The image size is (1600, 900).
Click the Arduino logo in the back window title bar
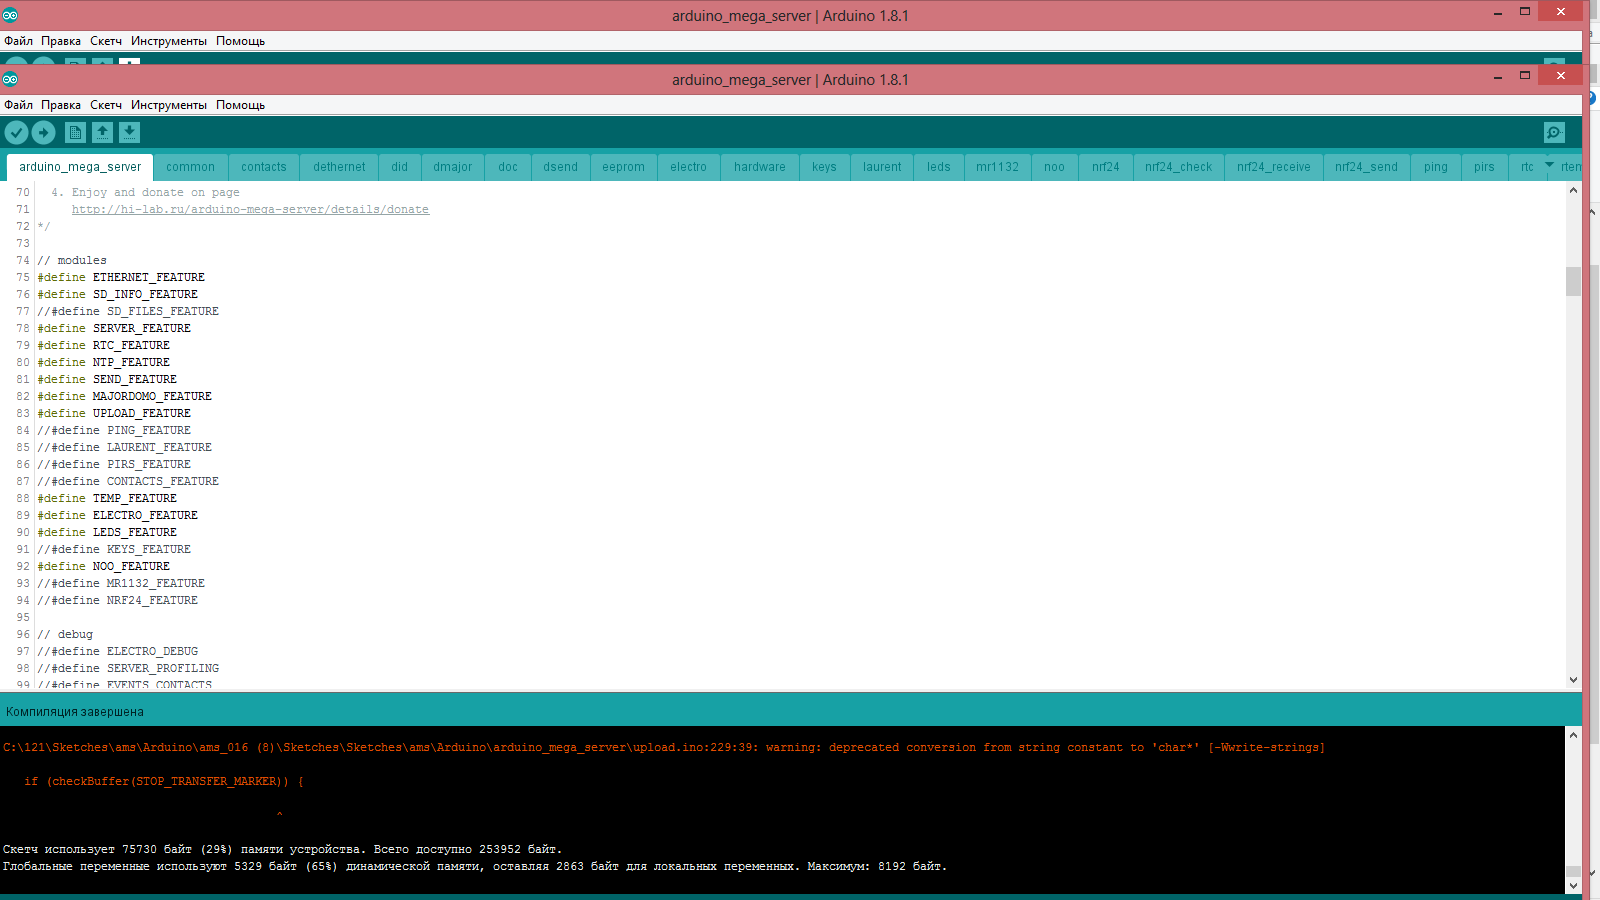tap(10, 15)
